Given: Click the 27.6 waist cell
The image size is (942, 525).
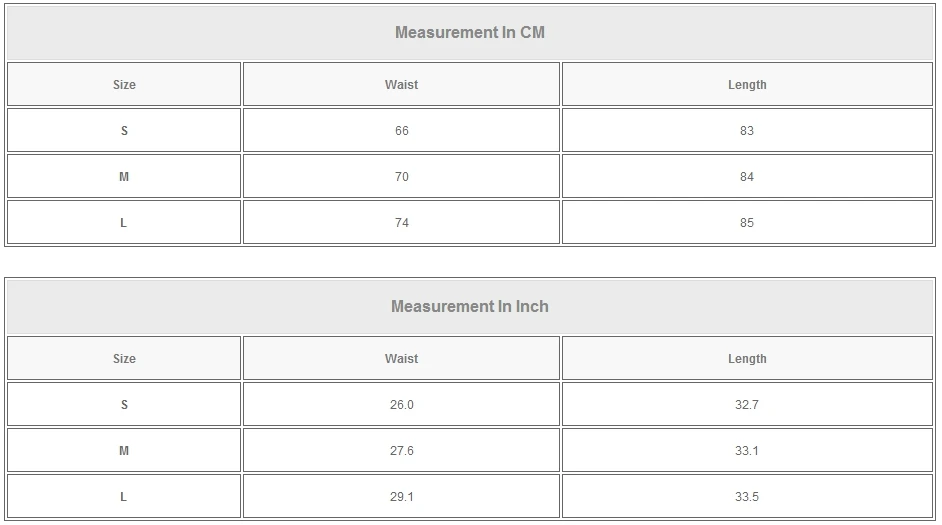Looking at the screenshot, I should [x=401, y=451].
